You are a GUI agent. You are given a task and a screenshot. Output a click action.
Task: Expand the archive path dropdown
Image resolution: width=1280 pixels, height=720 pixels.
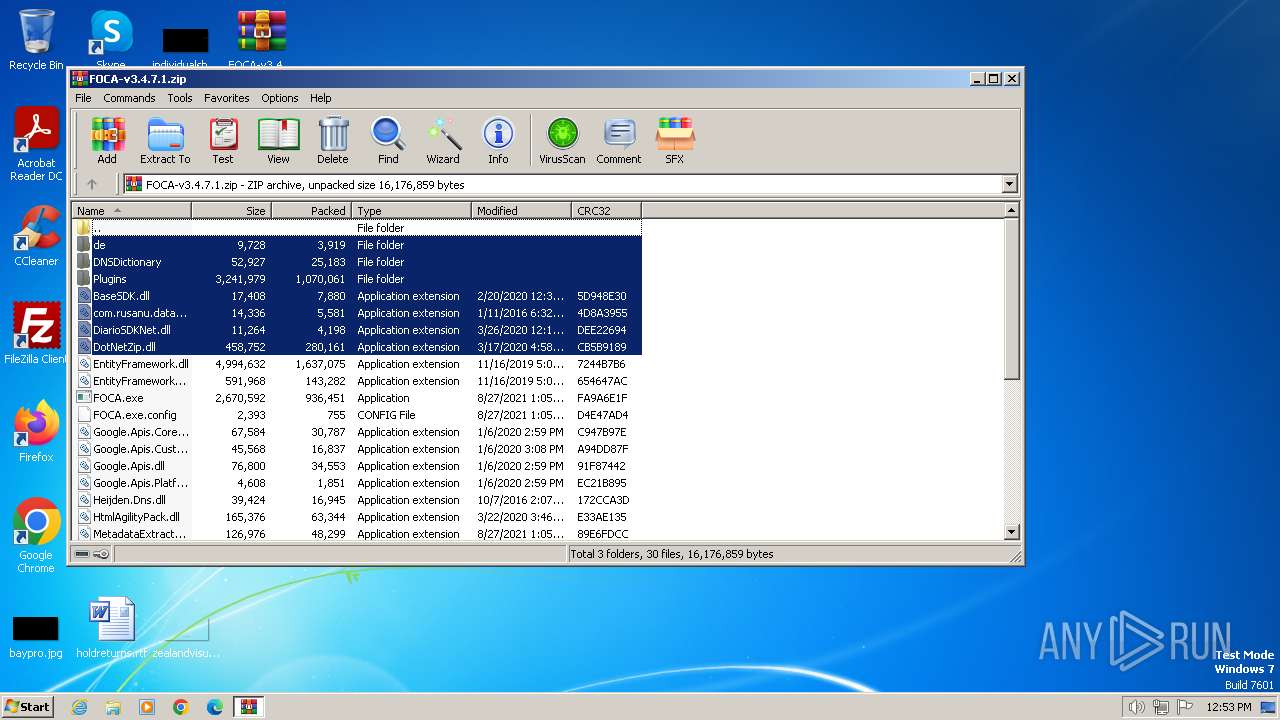pyautogui.click(x=1009, y=184)
